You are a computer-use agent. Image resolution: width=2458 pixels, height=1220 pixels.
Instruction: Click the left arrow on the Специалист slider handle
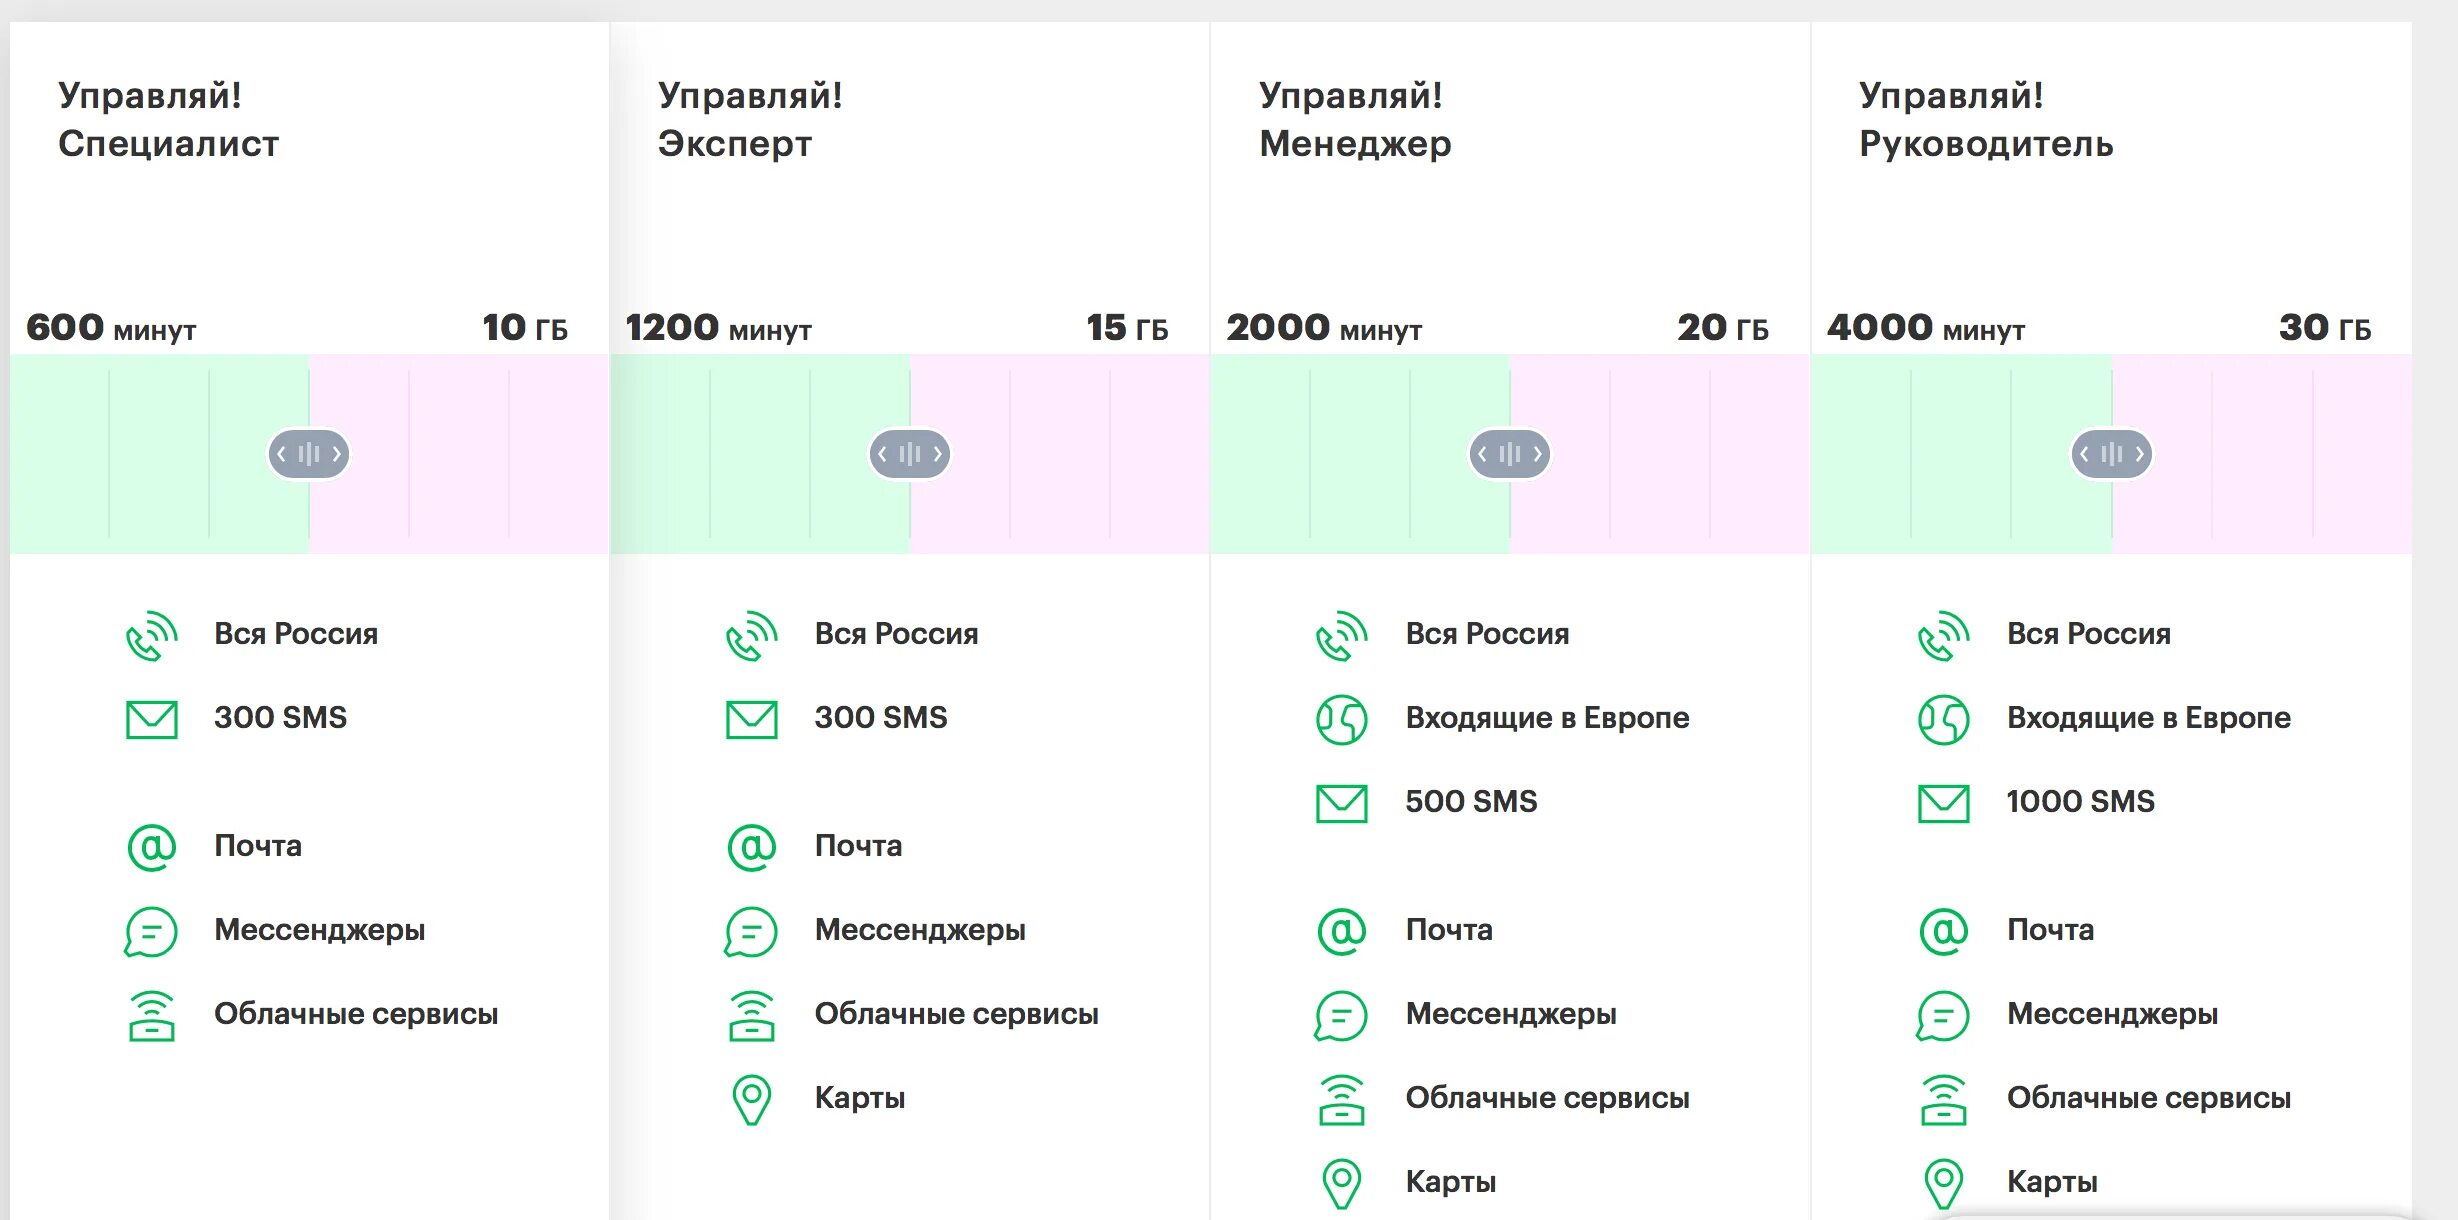point(281,454)
